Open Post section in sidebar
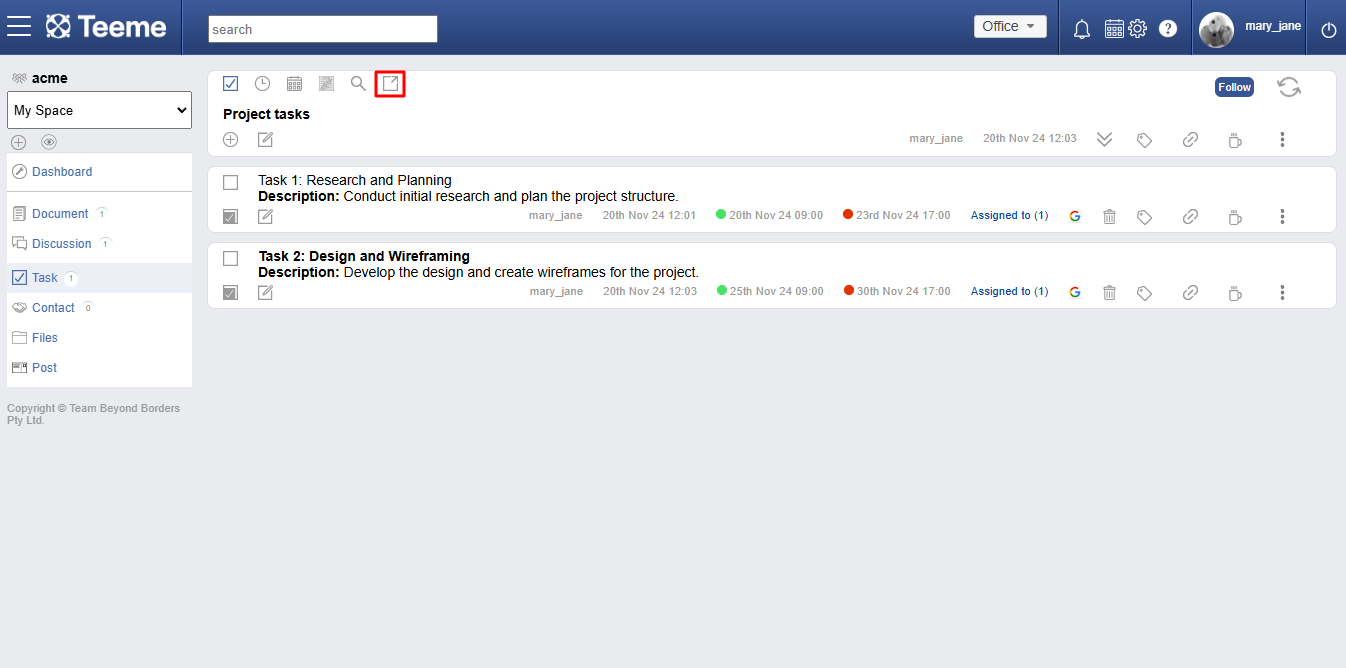1346x668 pixels. (x=44, y=368)
